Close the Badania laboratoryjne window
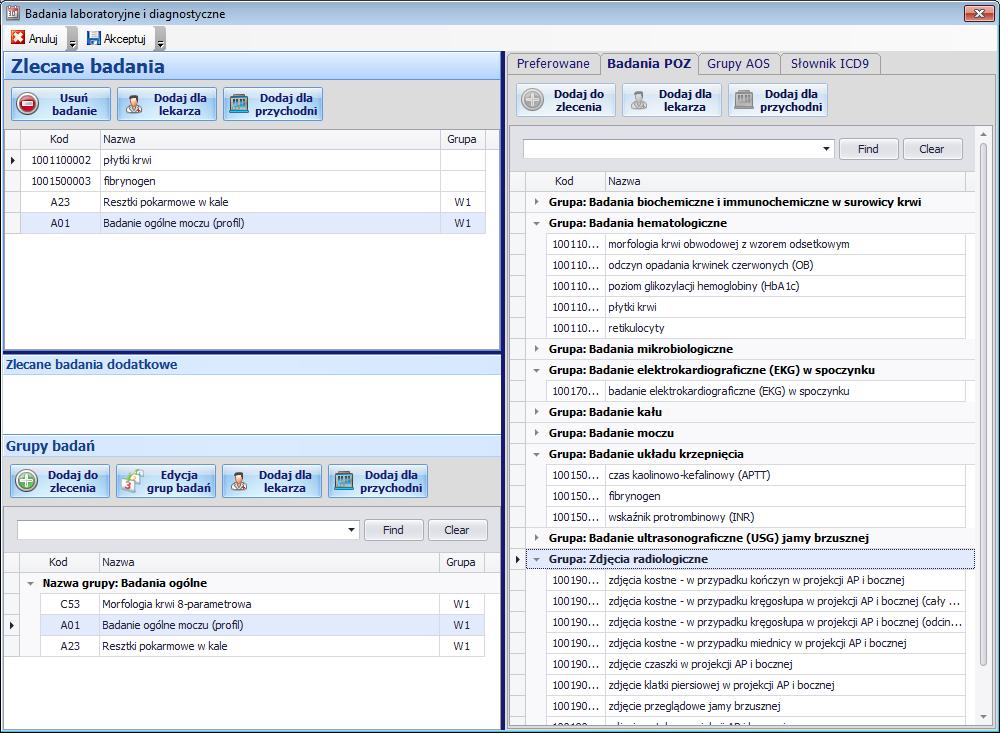 (x=978, y=13)
